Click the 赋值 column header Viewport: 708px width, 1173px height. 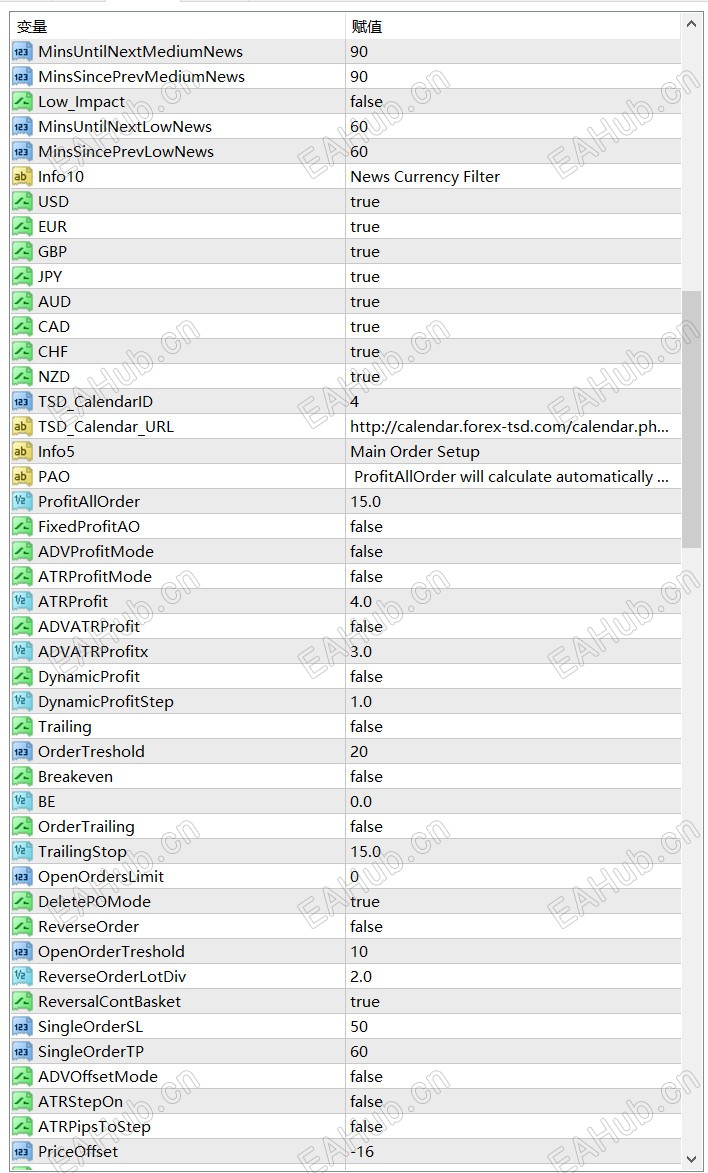(x=366, y=26)
